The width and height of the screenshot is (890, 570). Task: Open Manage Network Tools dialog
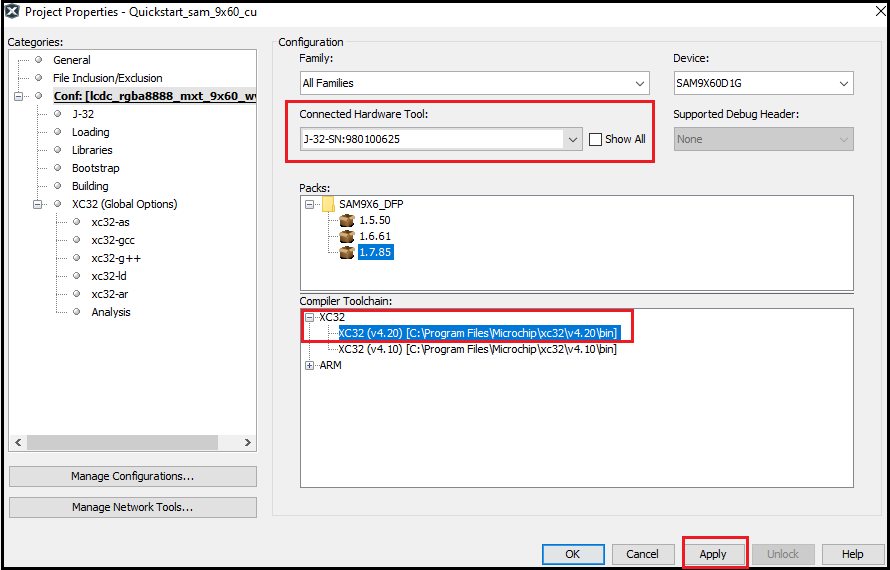coord(133,508)
